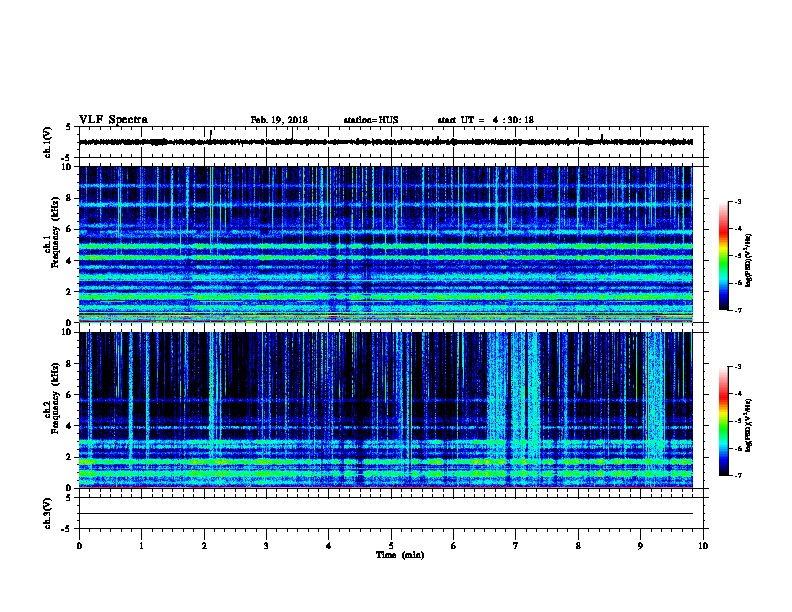The image size is (792, 612).
Task: Click the ch.2 colorbar log(PSD) units label
Action: click(x=749, y=425)
